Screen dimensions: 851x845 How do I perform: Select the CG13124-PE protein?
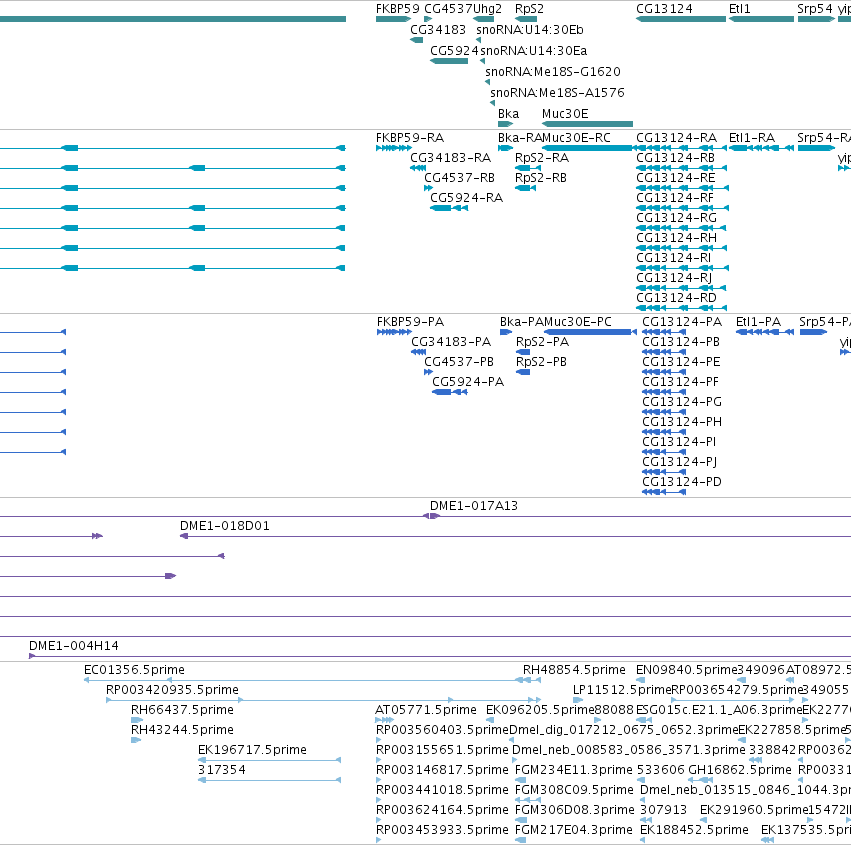click(x=664, y=372)
